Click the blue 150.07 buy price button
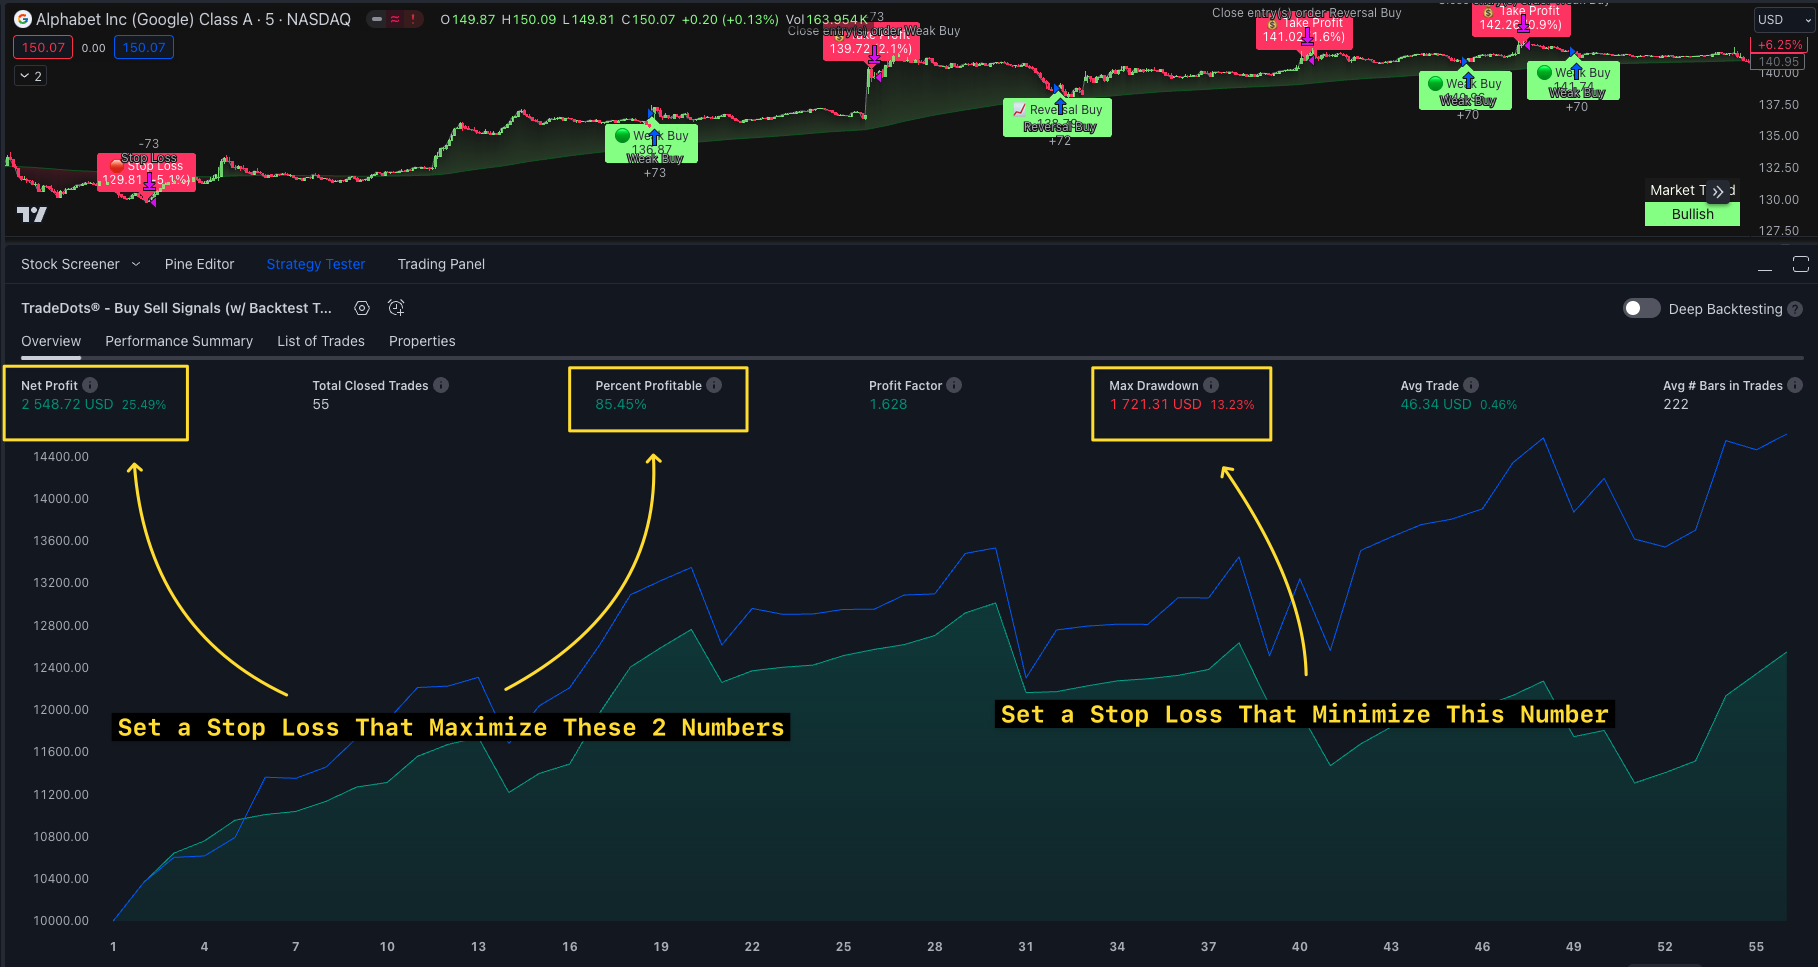Image resolution: width=1818 pixels, height=967 pixels. pos(144,47)
